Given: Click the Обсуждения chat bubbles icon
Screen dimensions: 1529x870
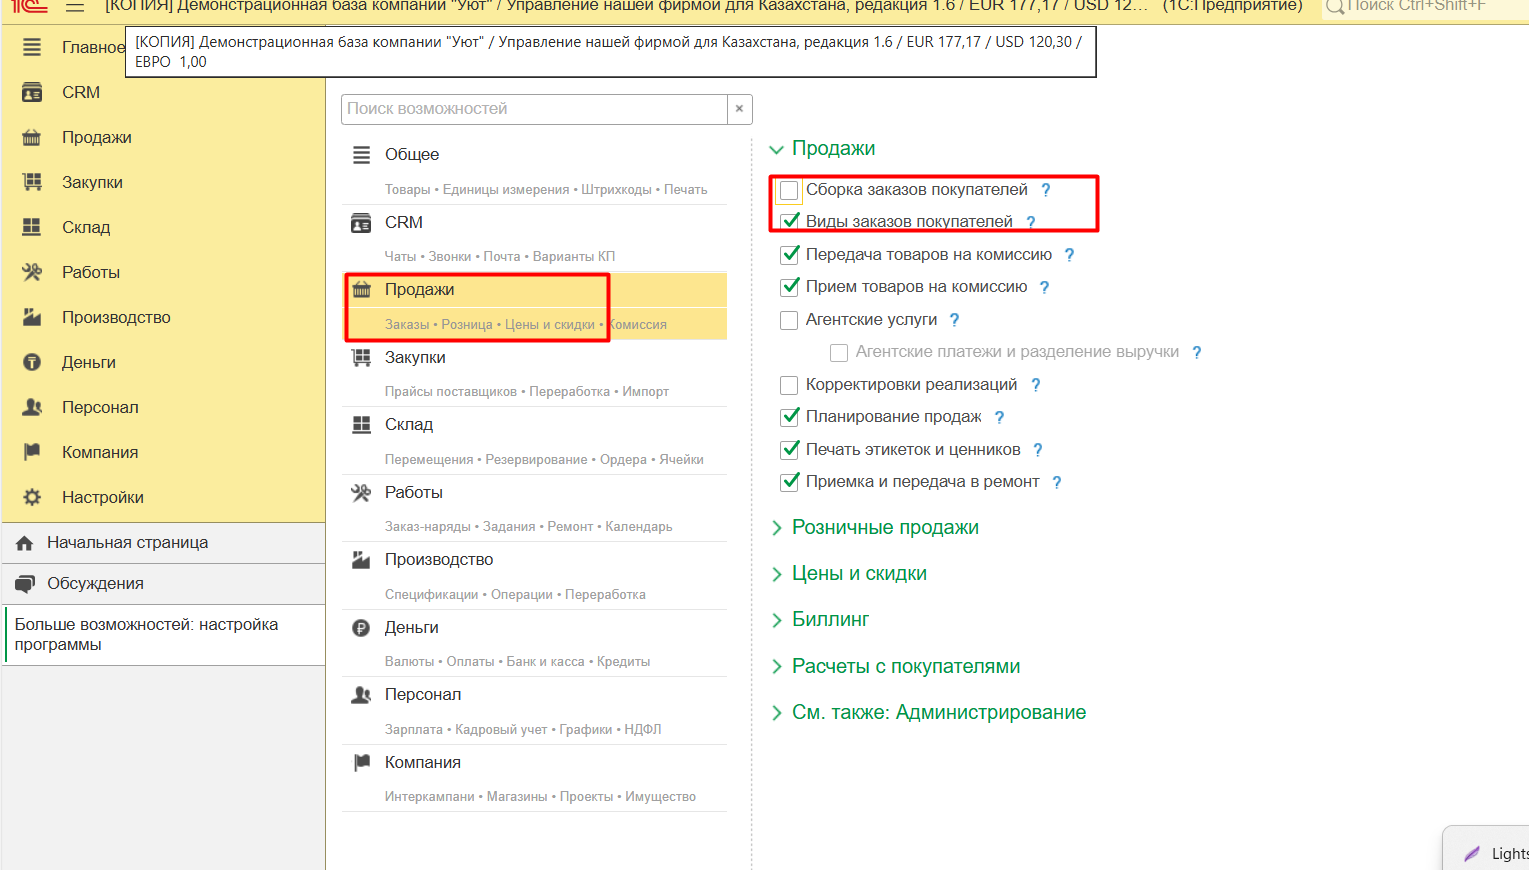Looking at the screenshot, I should 25,584.
